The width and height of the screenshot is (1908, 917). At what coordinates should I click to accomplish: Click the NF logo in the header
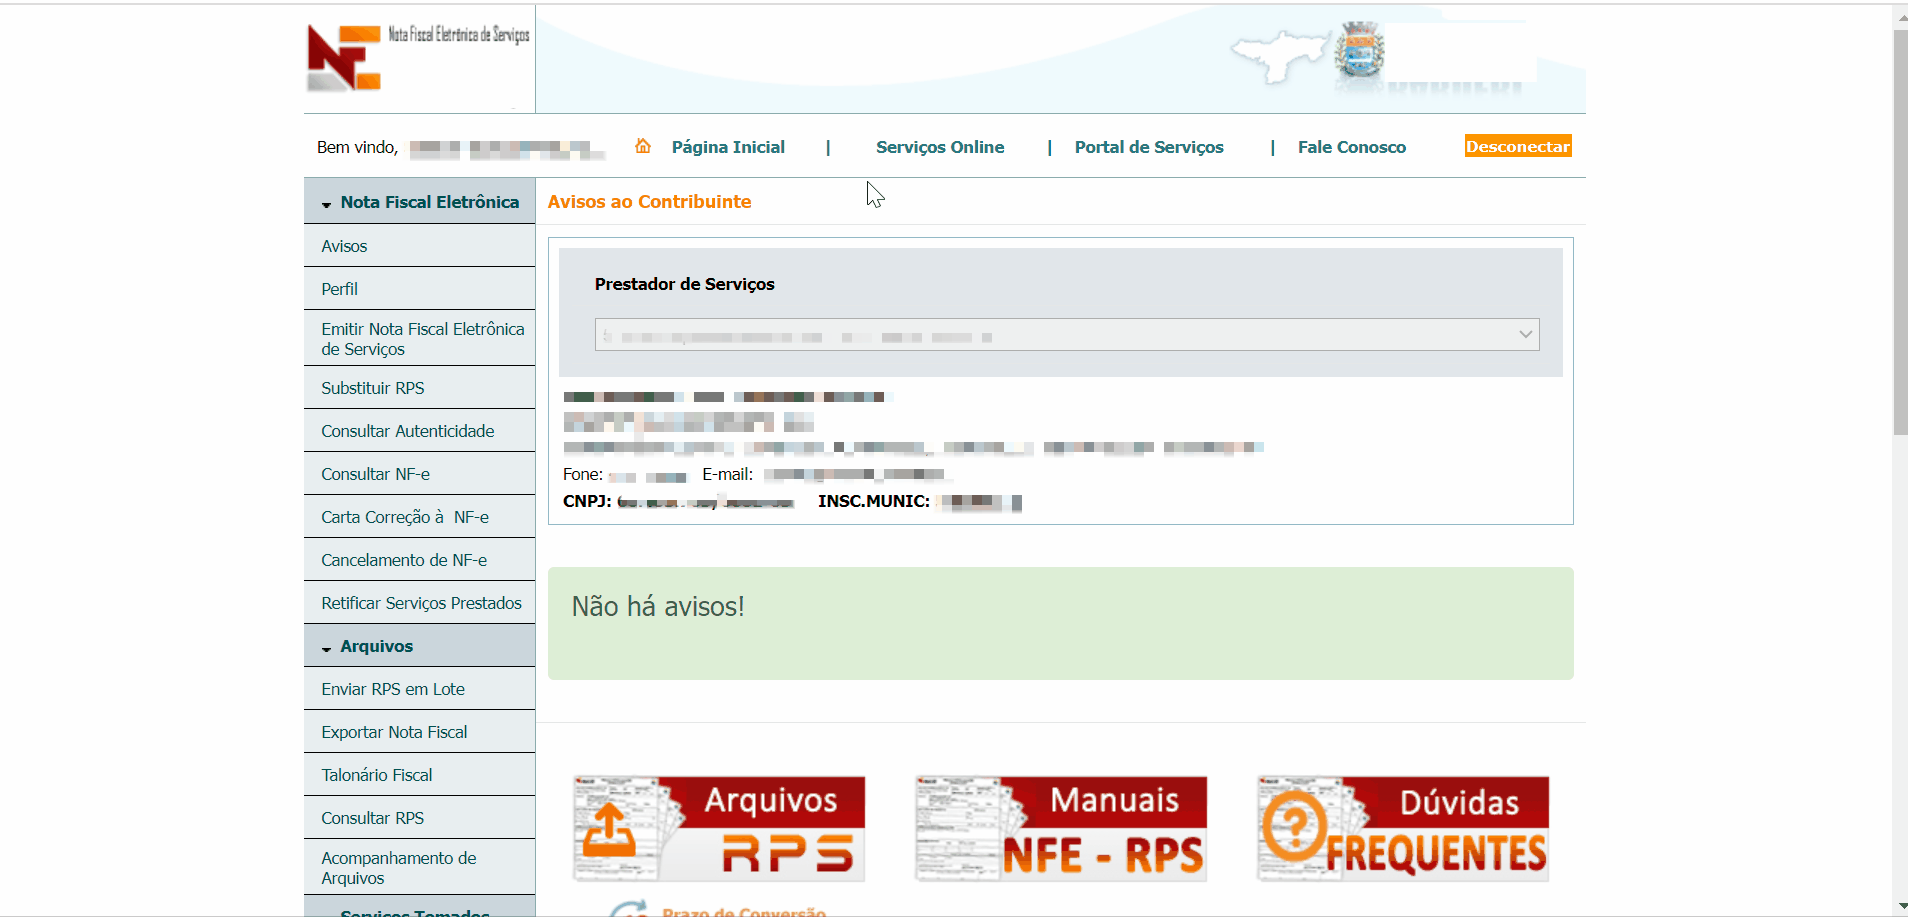tap(344, 58)
